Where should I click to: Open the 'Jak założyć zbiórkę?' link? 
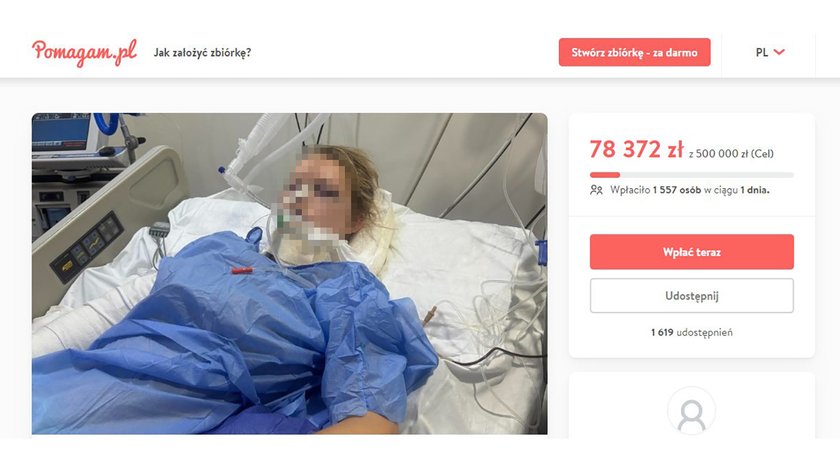pos(202,53)
